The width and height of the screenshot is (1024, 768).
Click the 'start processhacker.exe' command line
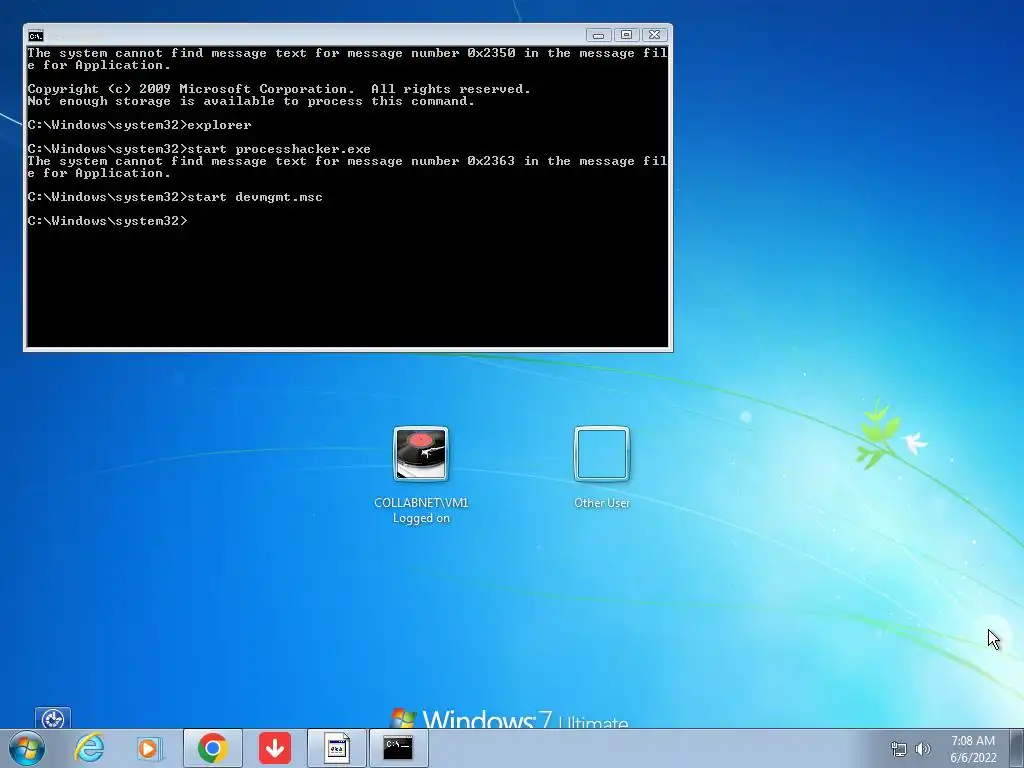199,149
